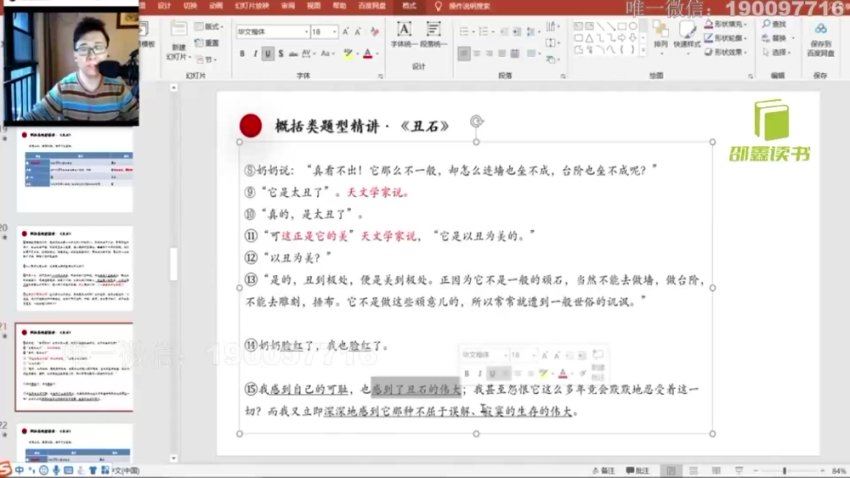Open the Review ribbon tab

click(x=288, y=5)
